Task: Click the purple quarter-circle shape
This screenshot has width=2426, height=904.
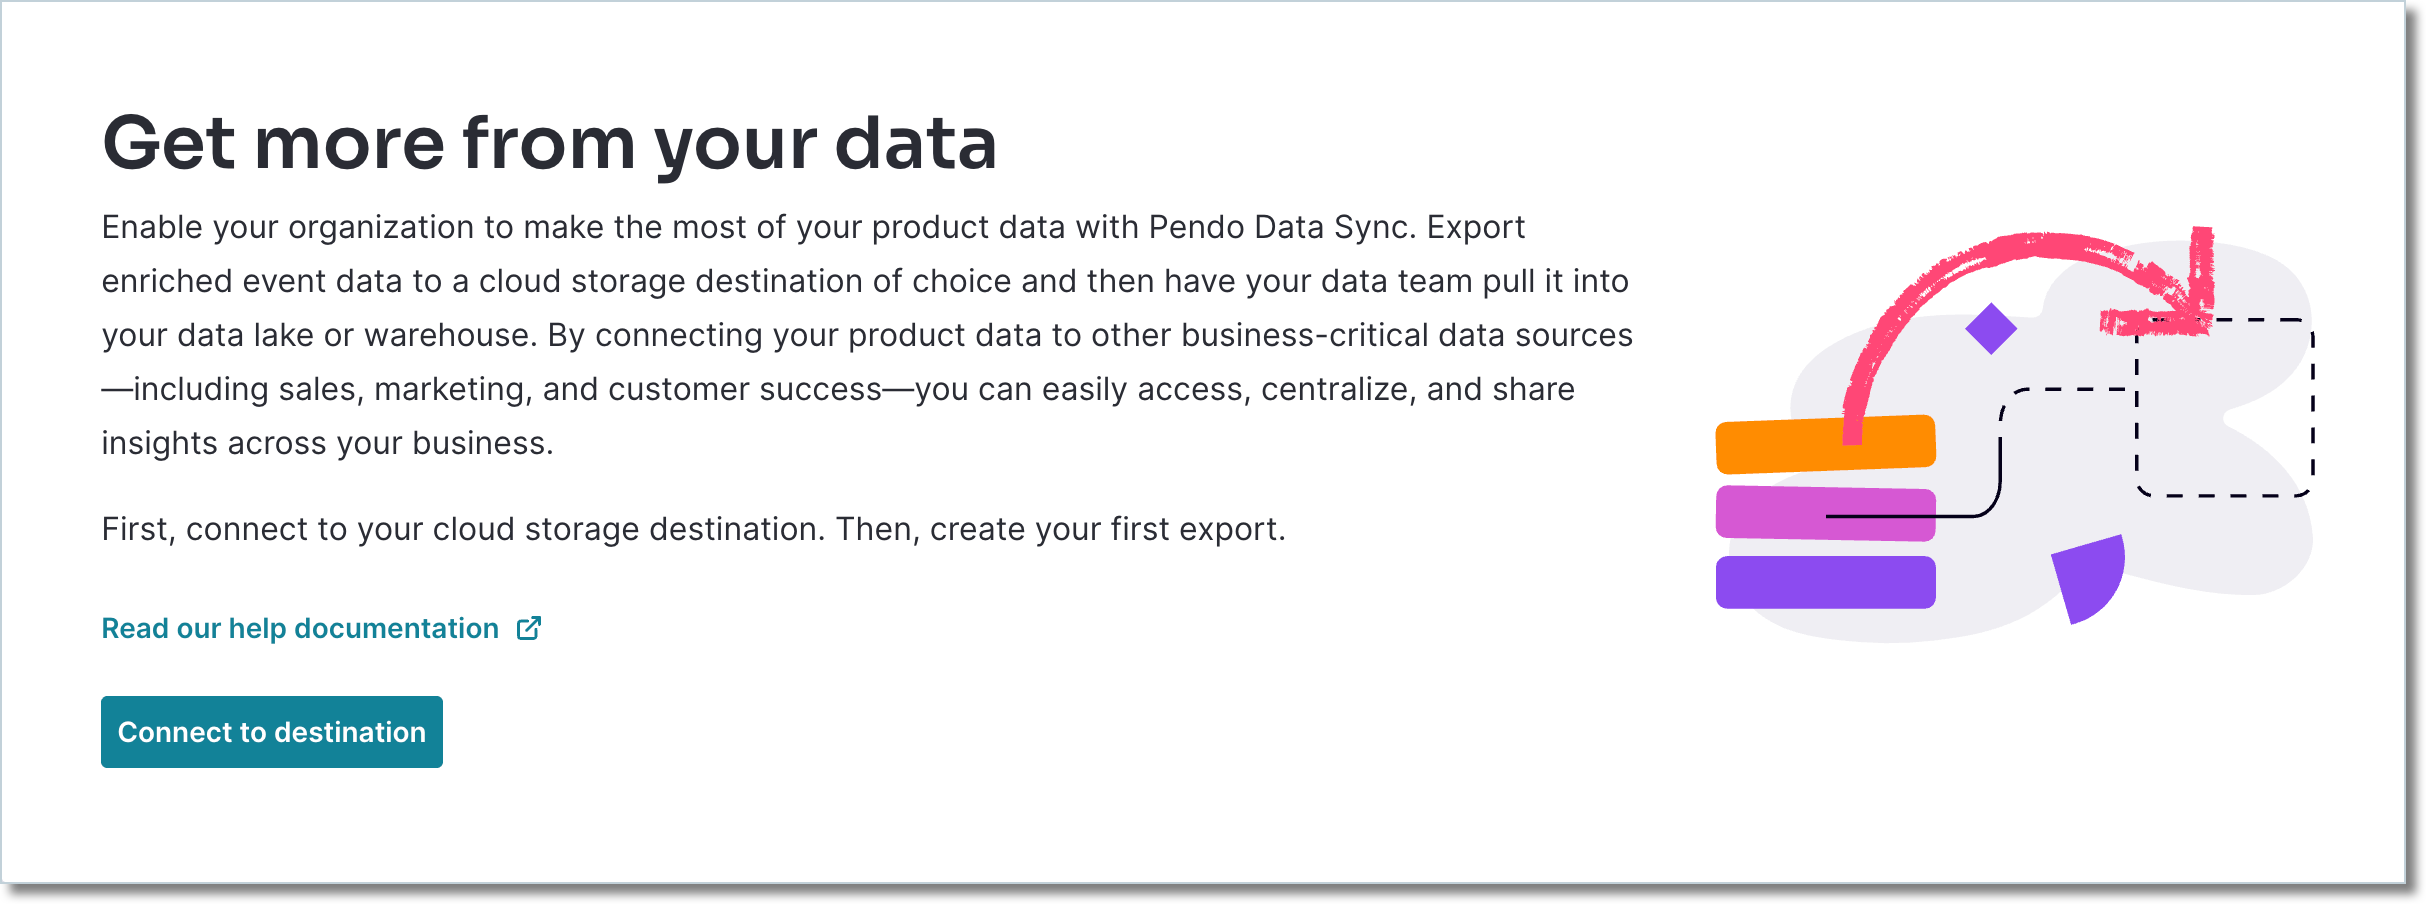Action: pyautogui.click(x=2090, y=578)
